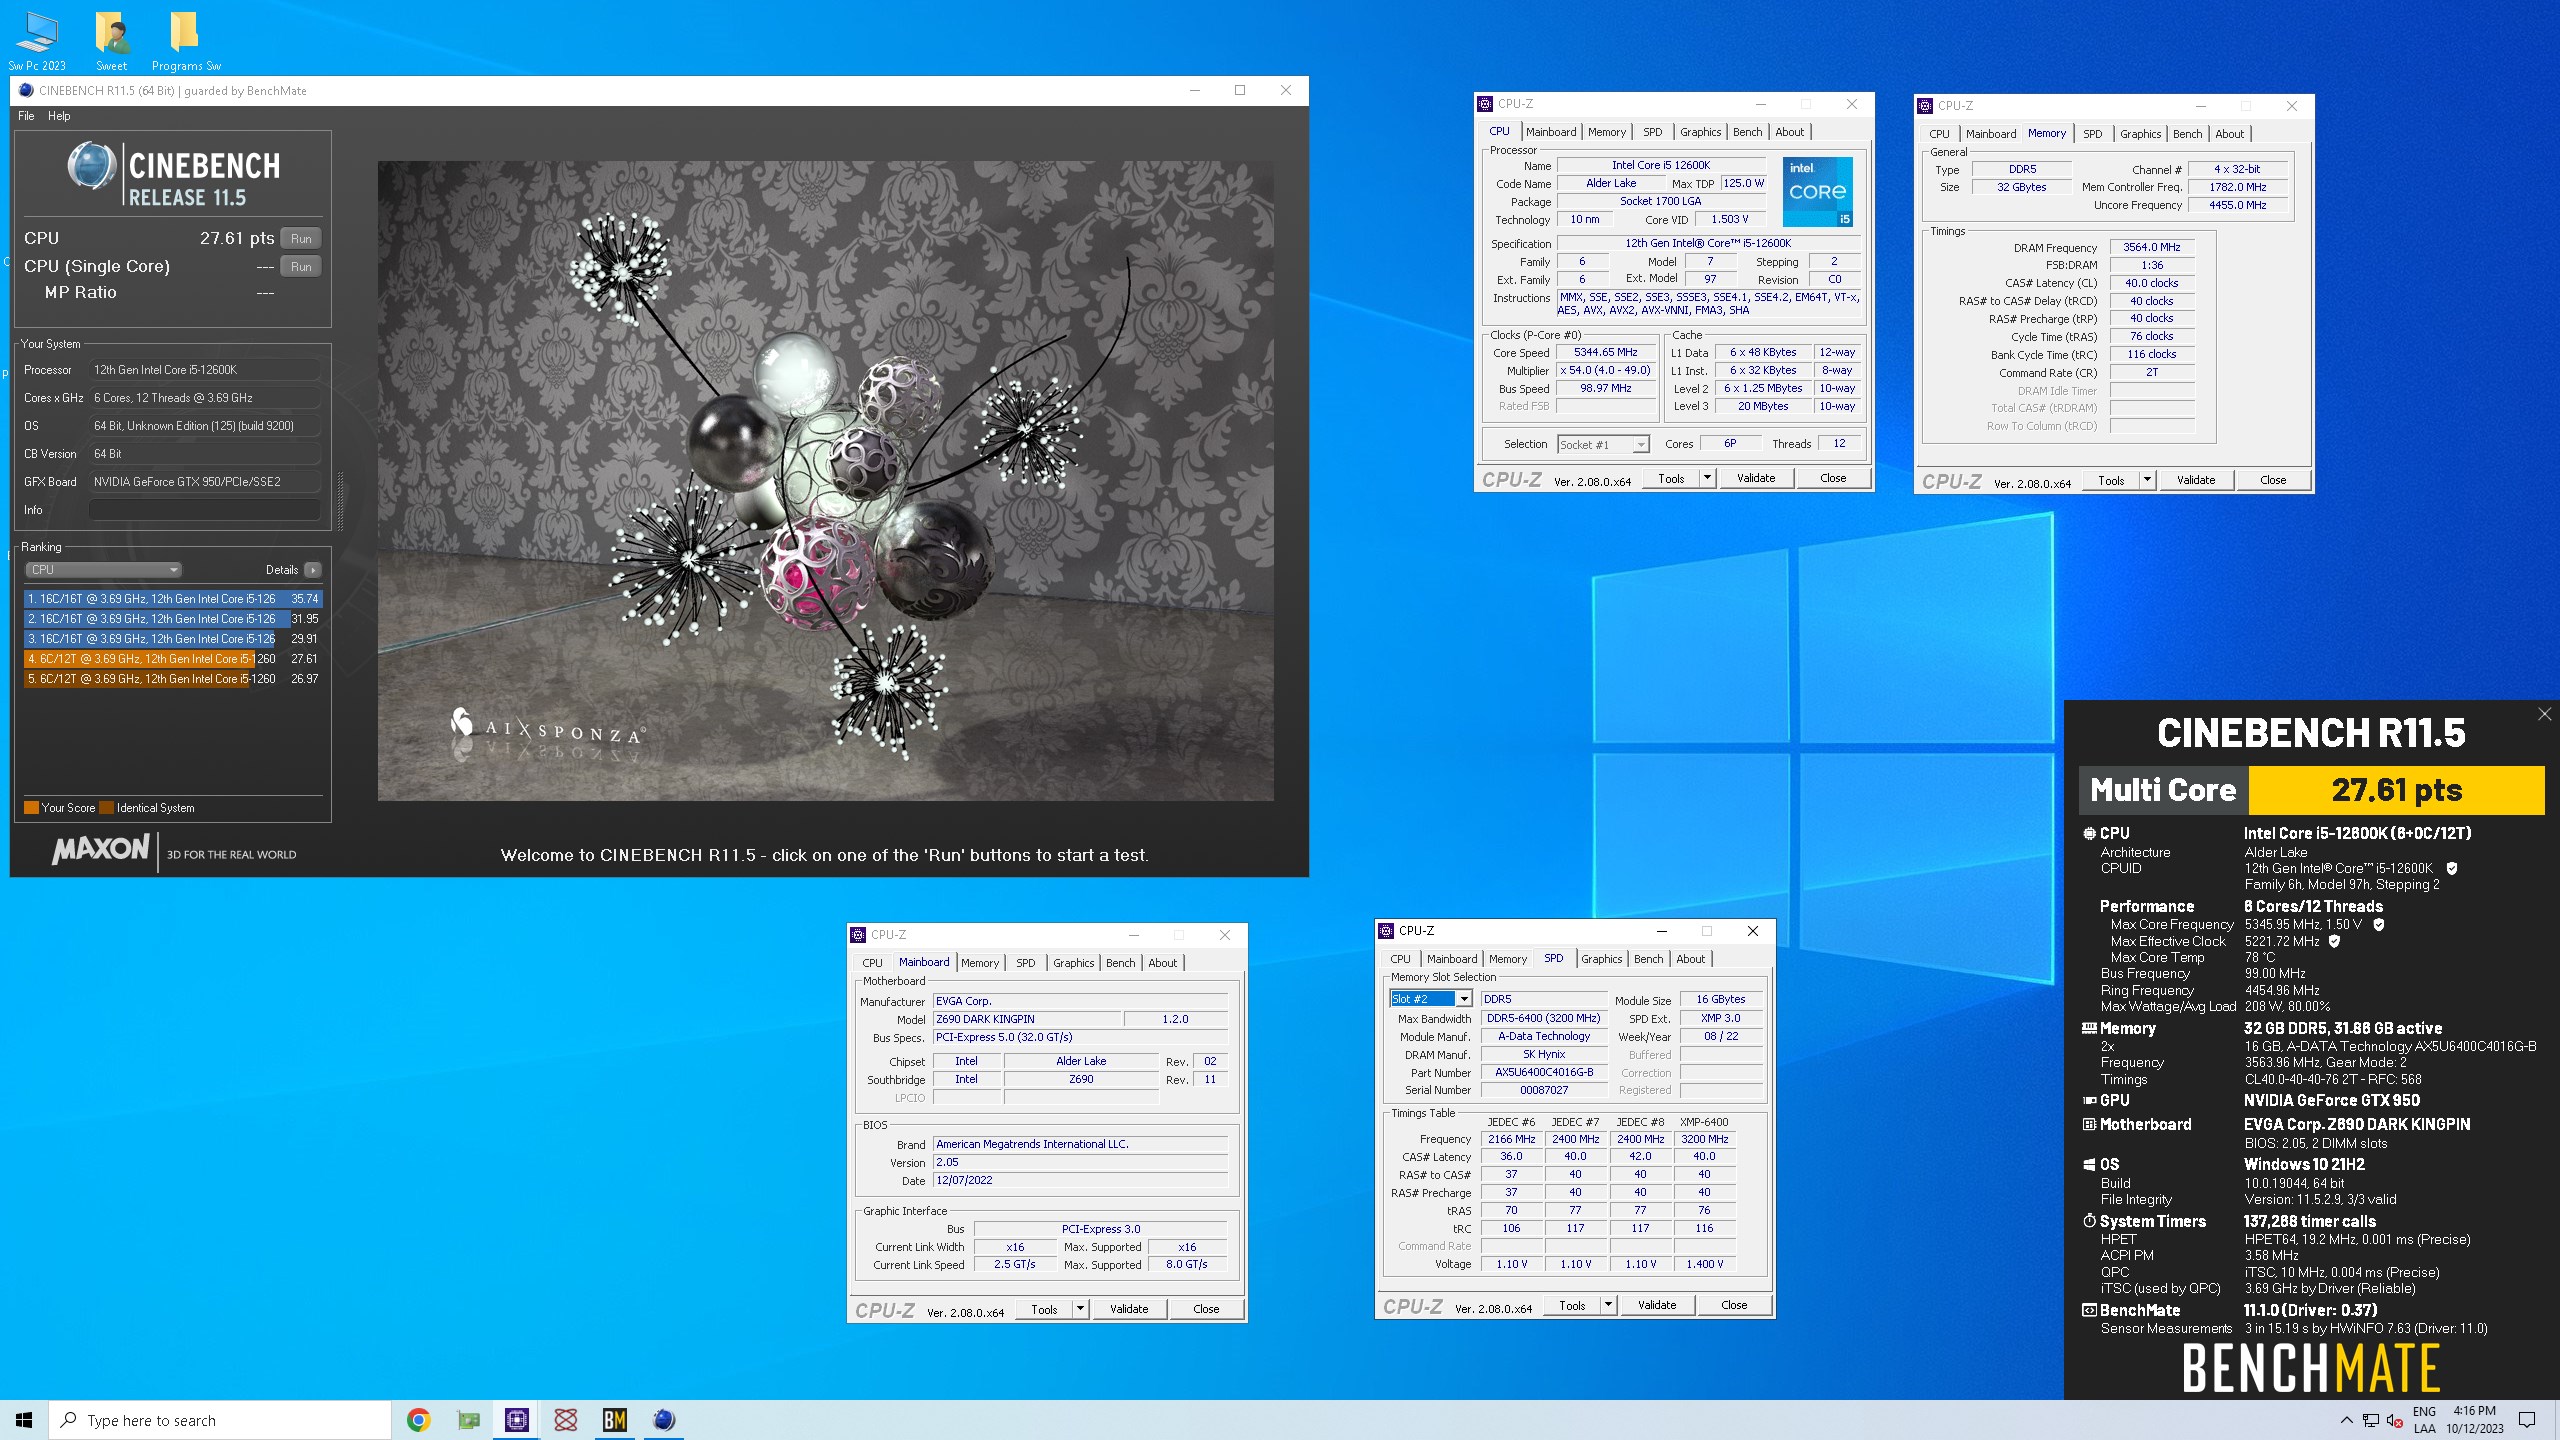Click the Cinebench title bar app icon
The height and width of the screenshot is (1440, 2560).
click(x=26, y=90)
